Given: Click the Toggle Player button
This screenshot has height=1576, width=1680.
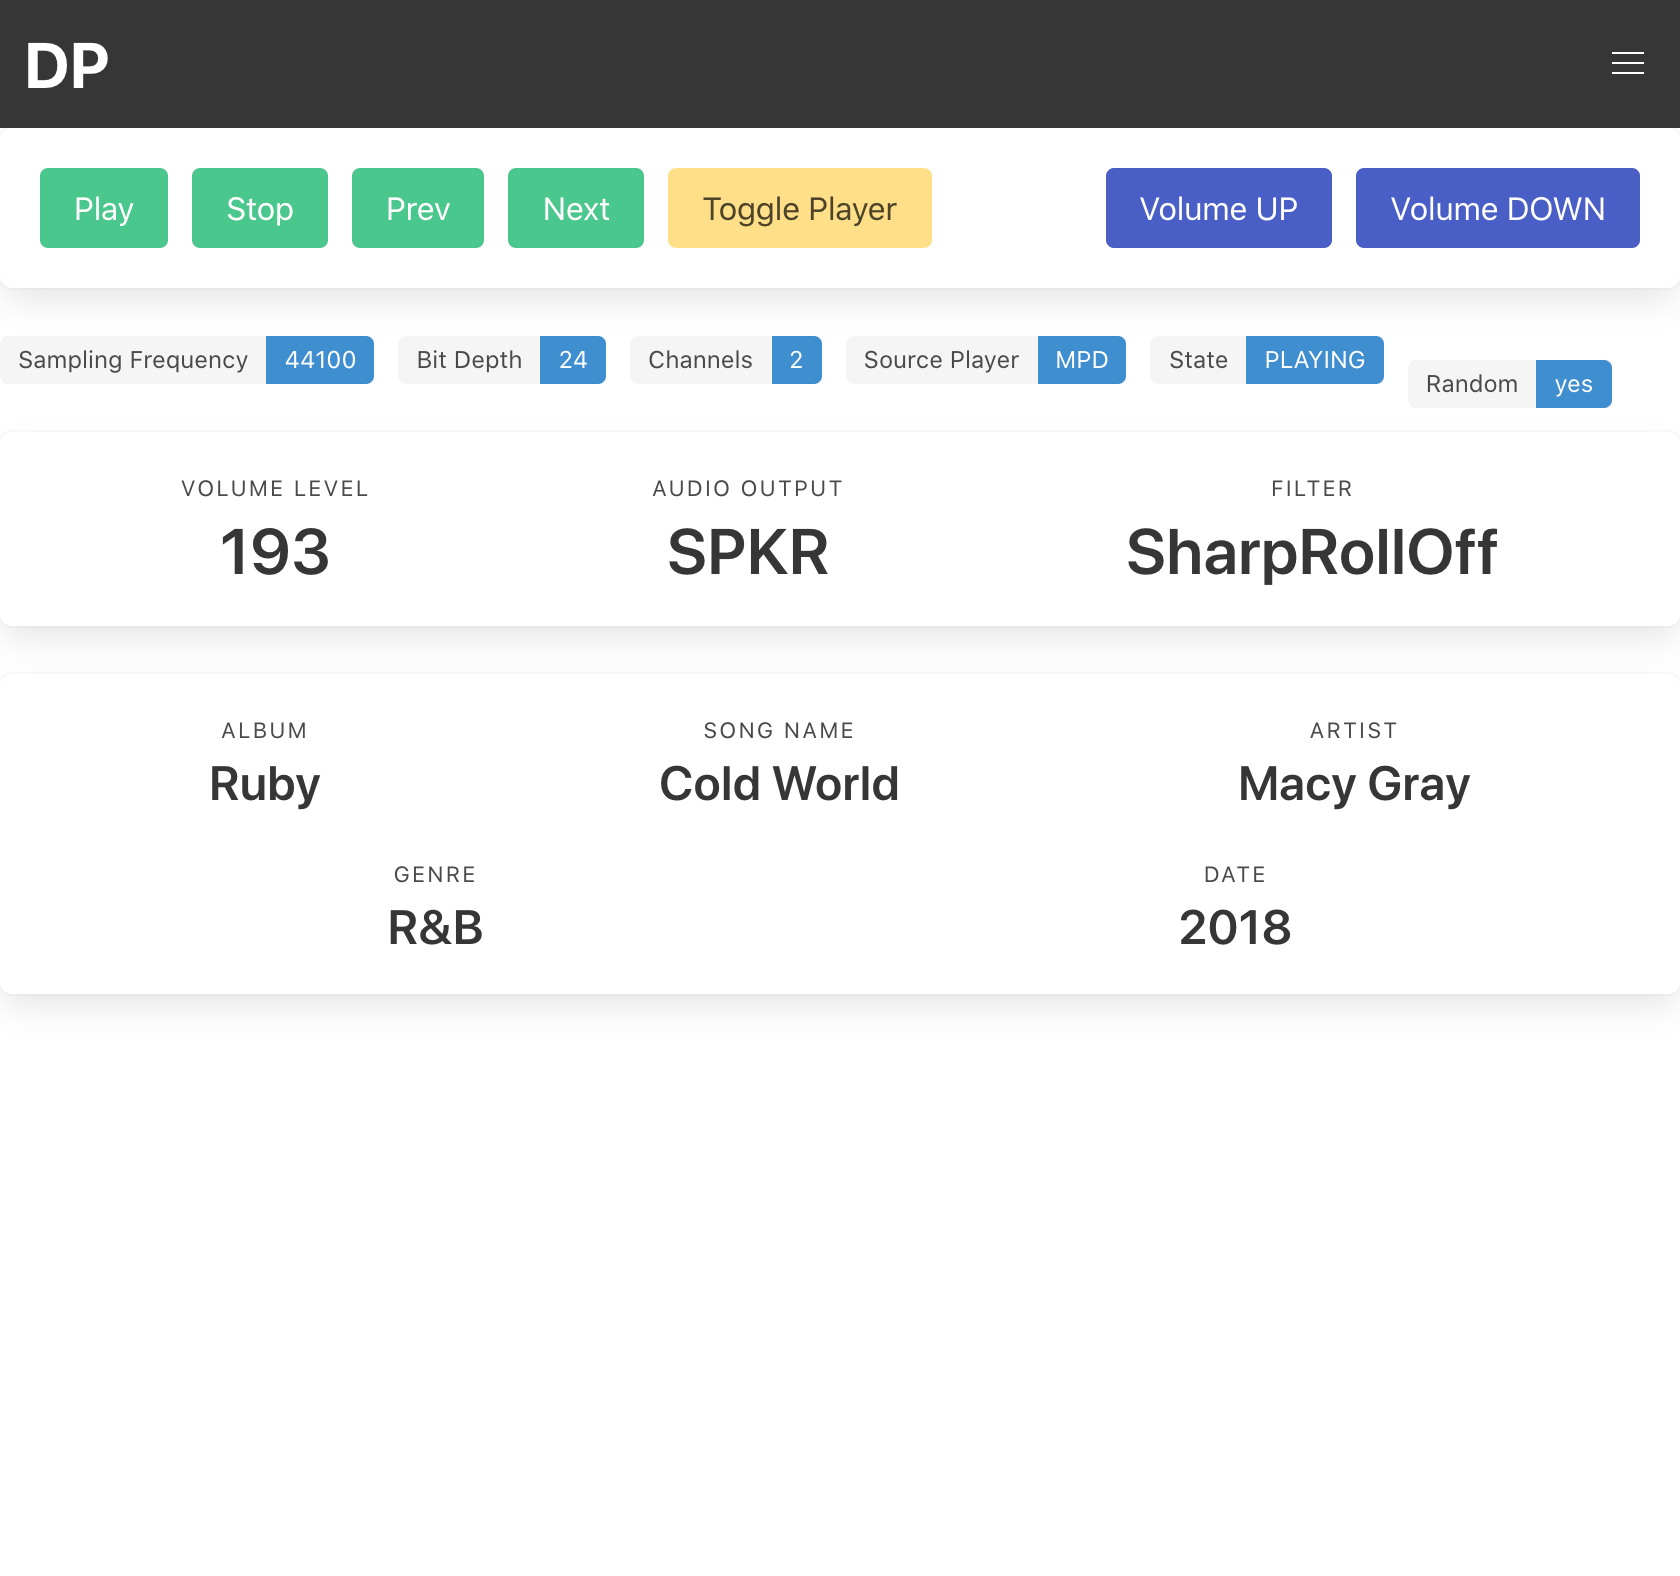Looking at the screenshot, I should [800, 208].
